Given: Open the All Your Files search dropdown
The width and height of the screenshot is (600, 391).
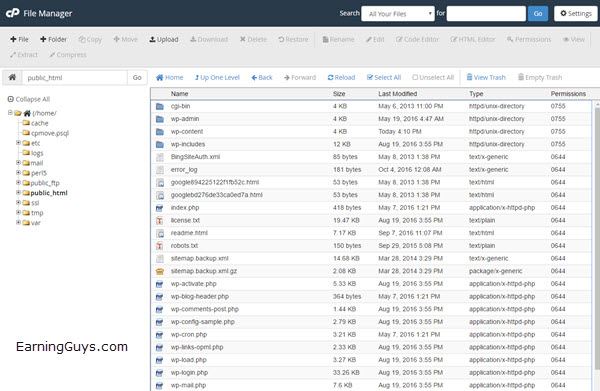Looking at the screenshot, I should click(398, 14).
